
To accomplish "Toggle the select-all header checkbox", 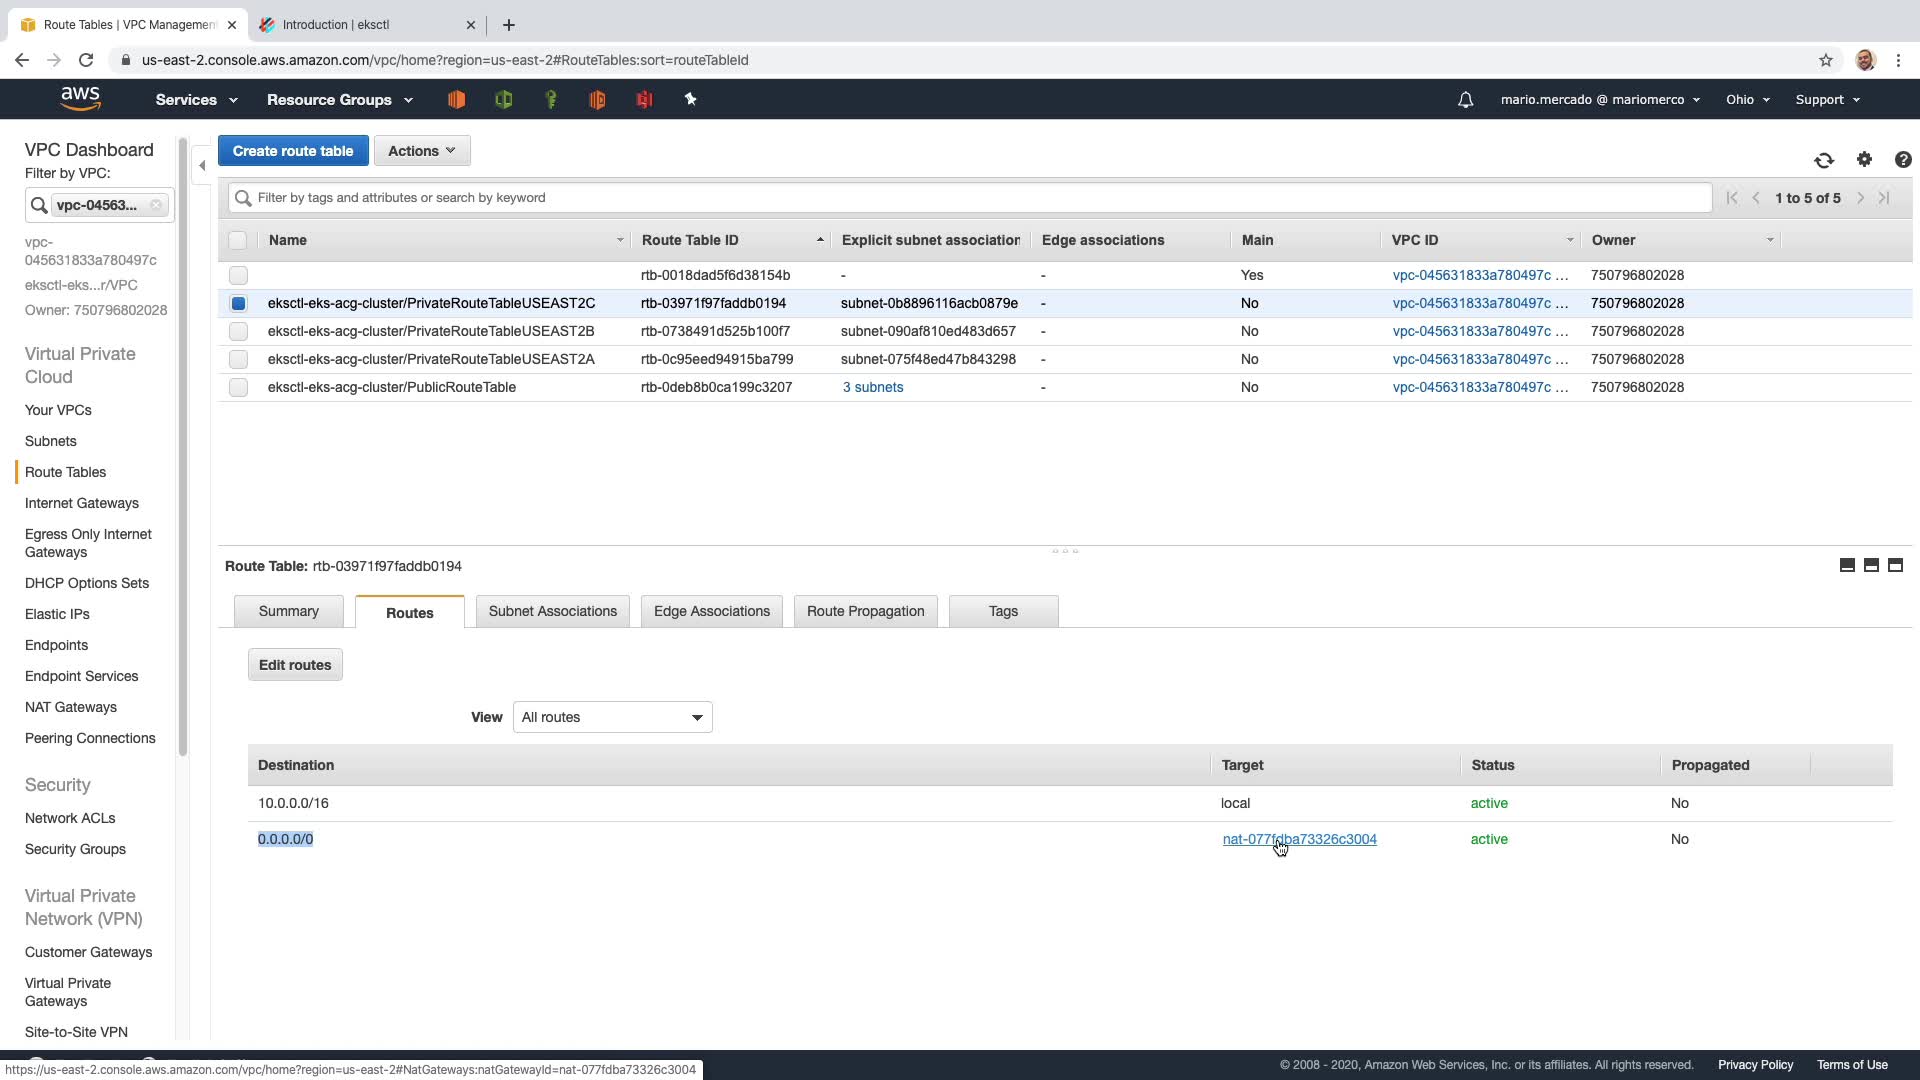I will (238, 240).
